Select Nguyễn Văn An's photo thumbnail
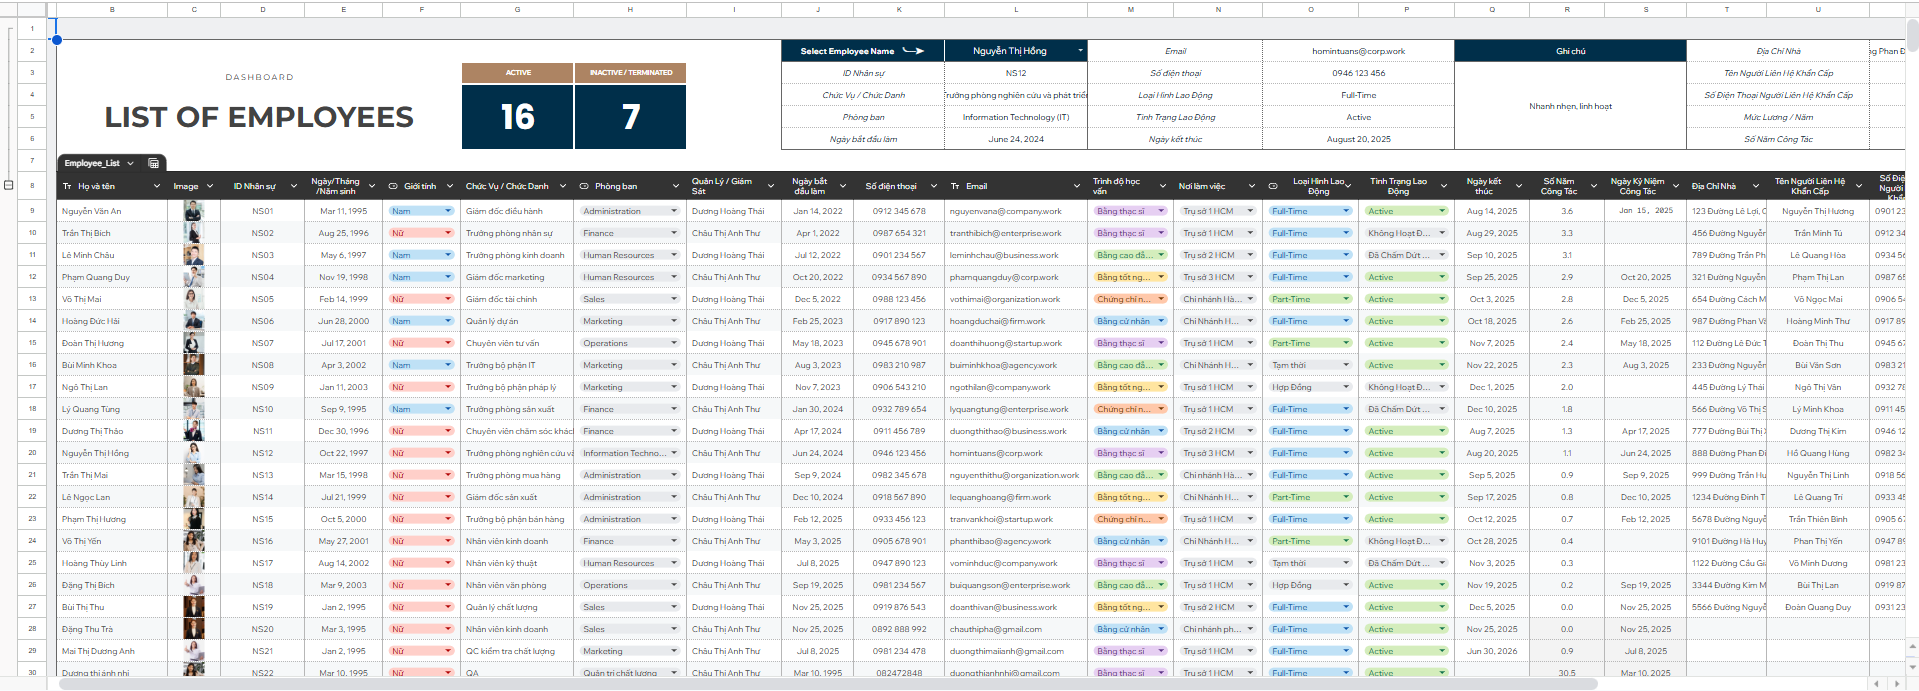 tap(193, 211)
